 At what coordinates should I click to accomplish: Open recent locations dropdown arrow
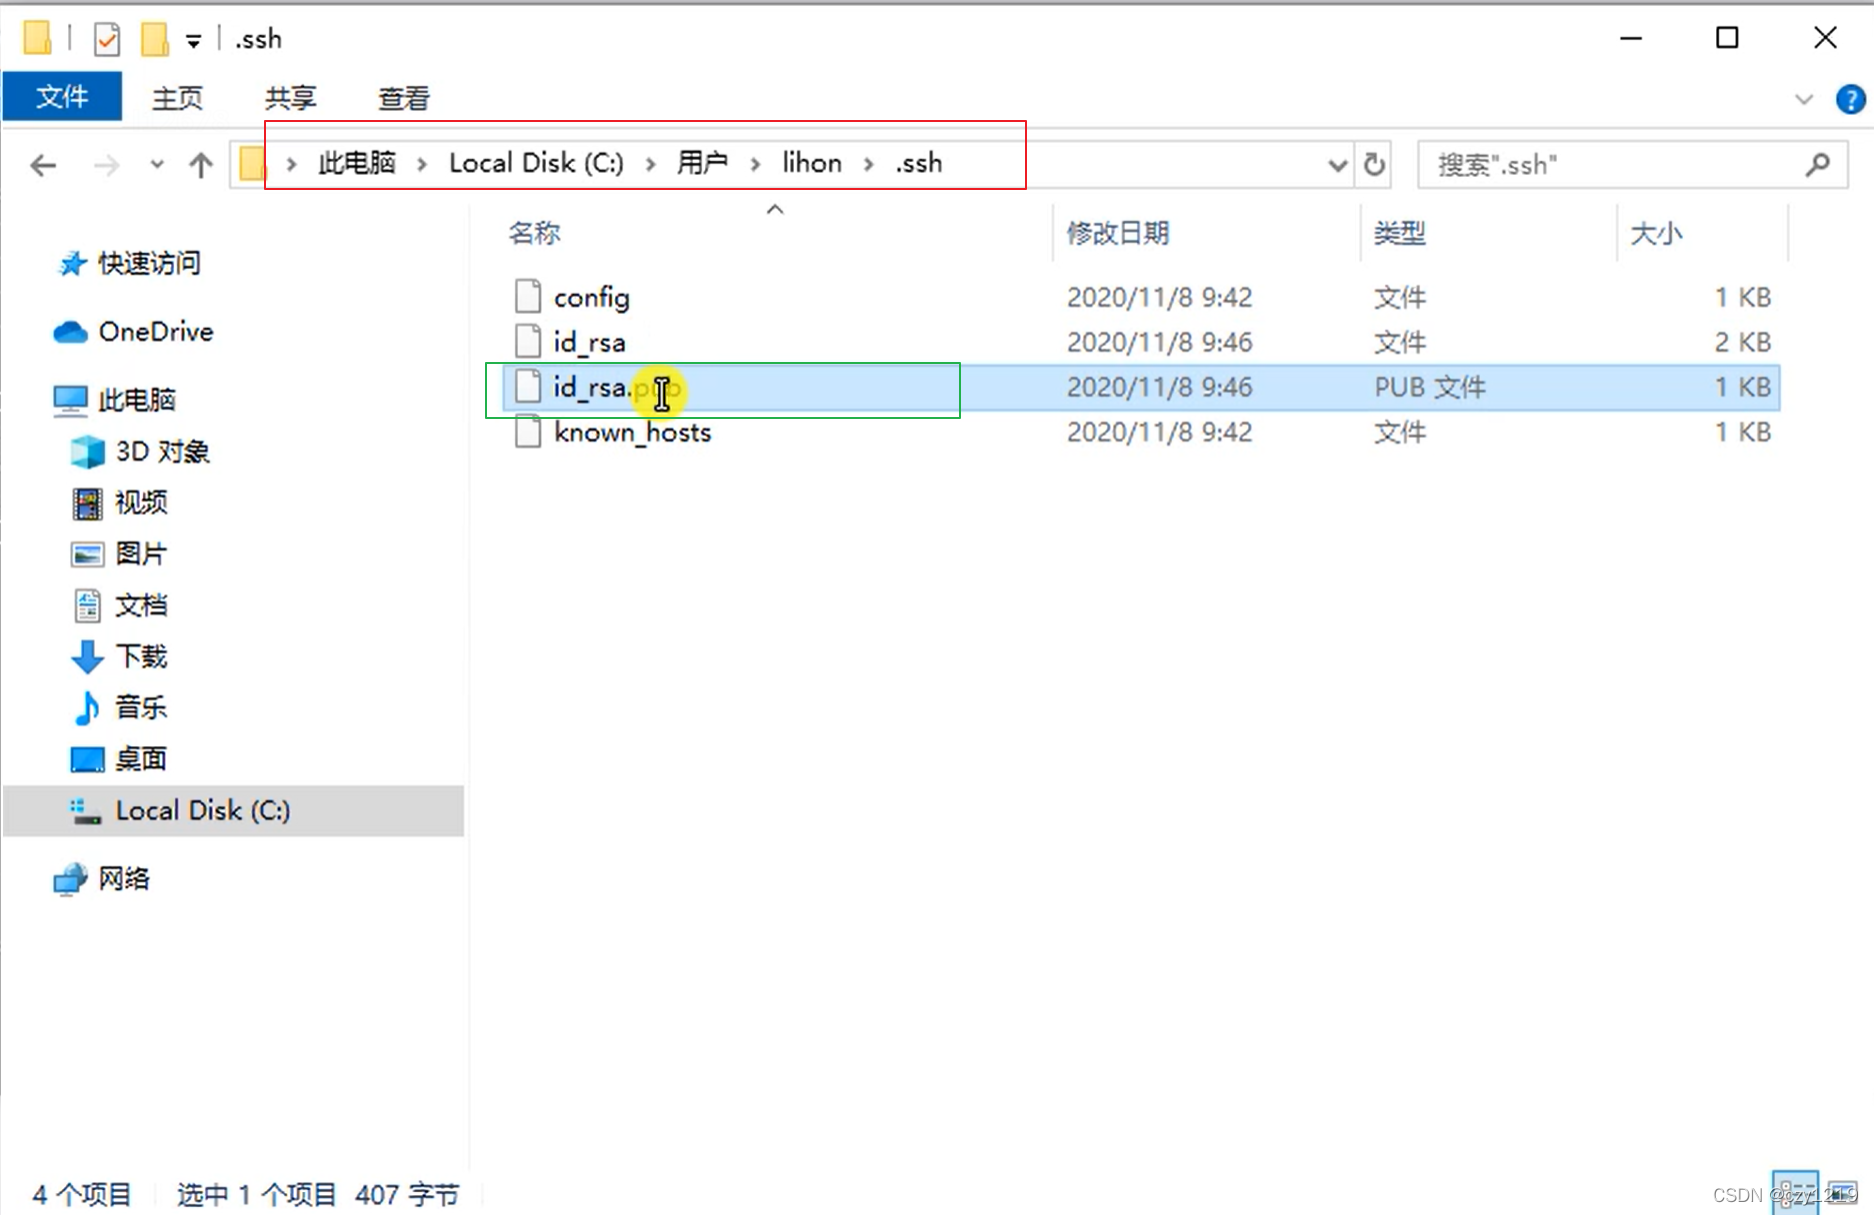click(x=157, y=165)
